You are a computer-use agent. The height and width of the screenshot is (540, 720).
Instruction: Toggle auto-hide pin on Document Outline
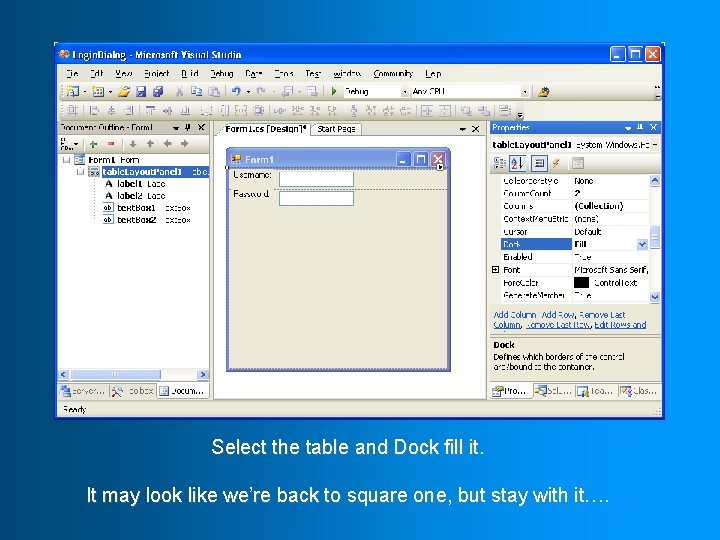click(187, 127)
